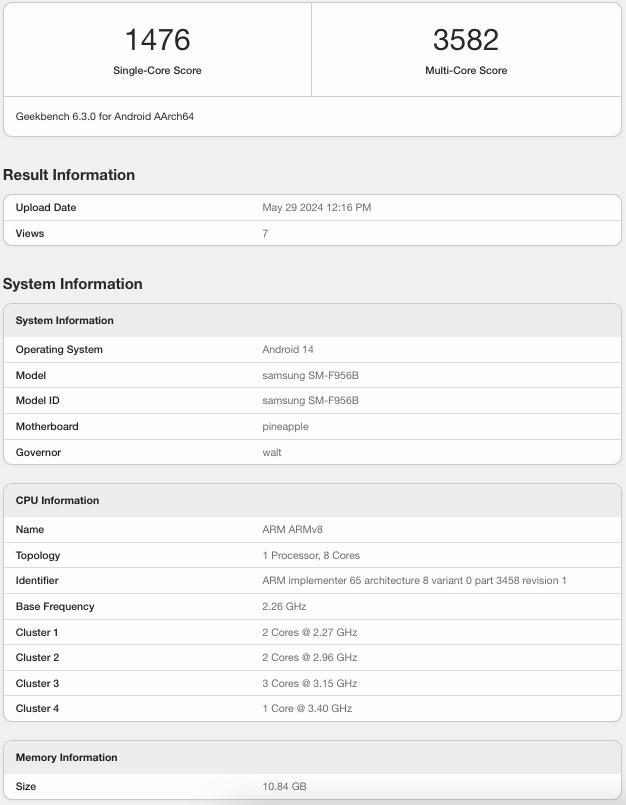
Task: Click the Views row label
Action: [x=30, y=233]
